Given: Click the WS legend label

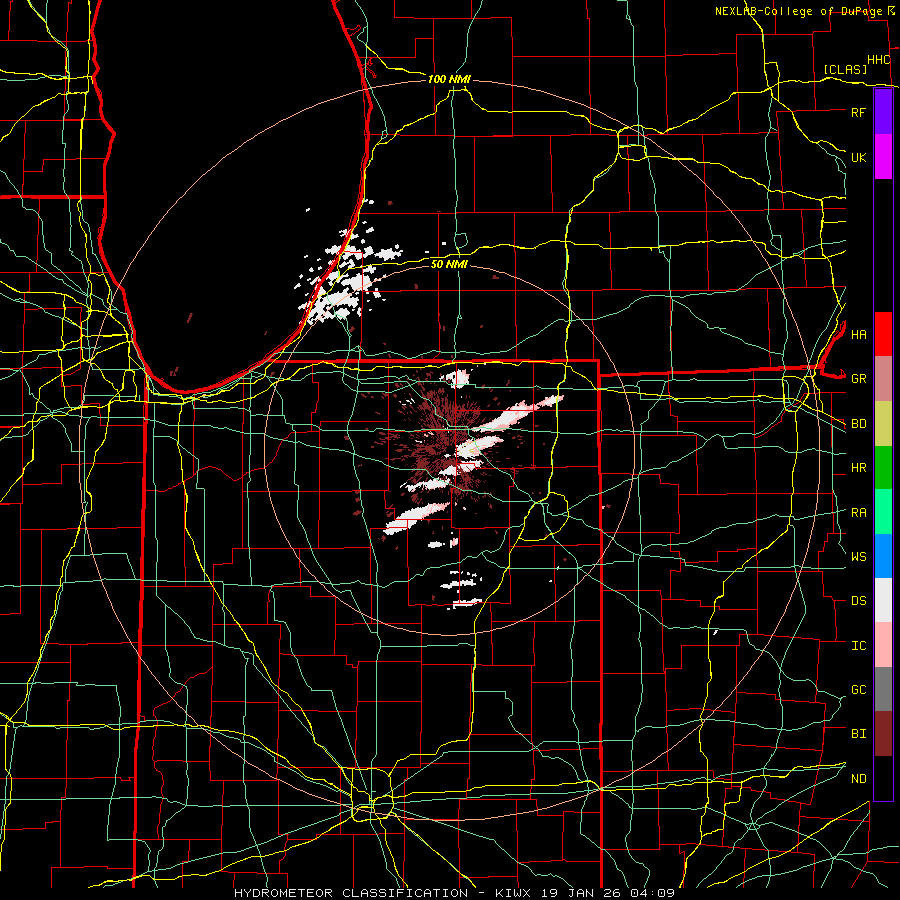Looking at the screenshot, I should pos(858,556).
